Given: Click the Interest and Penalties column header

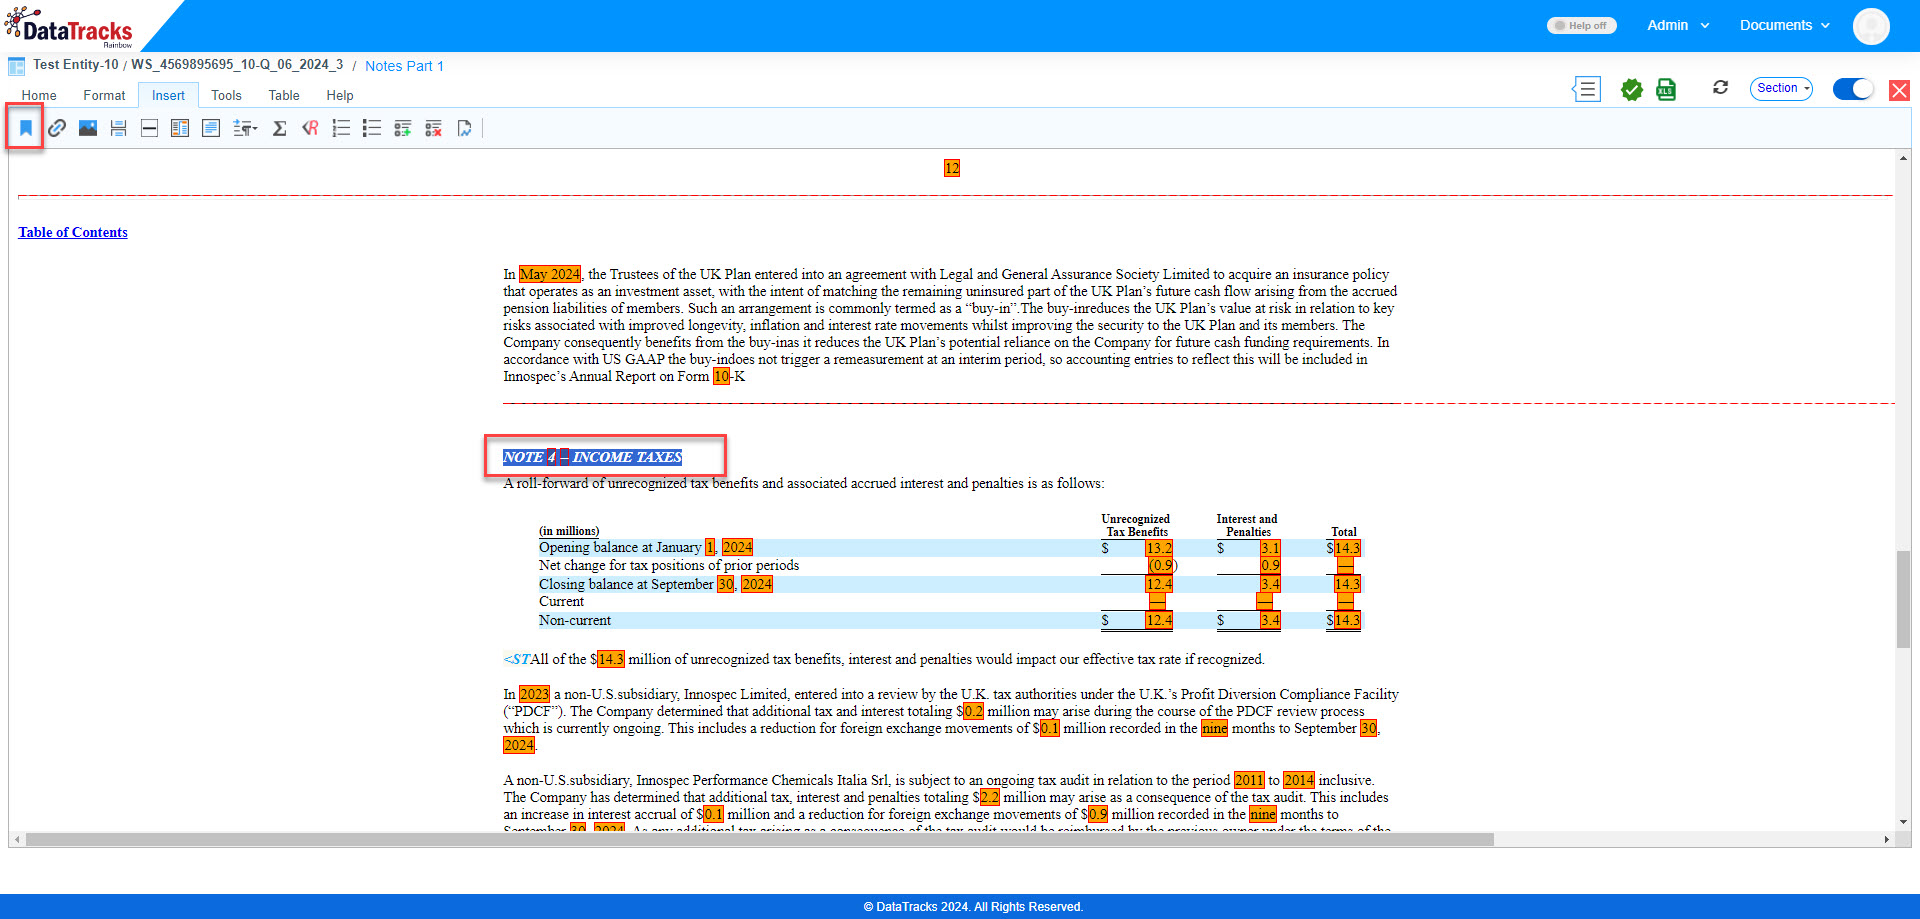Looking at the screenshot, I should pos(1247,526).
